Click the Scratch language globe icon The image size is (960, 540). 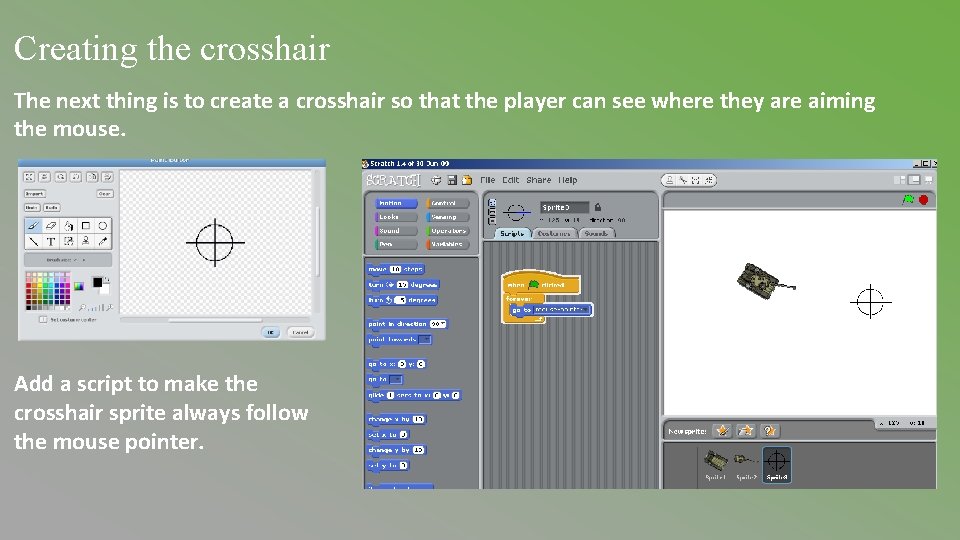pos(436,180)
